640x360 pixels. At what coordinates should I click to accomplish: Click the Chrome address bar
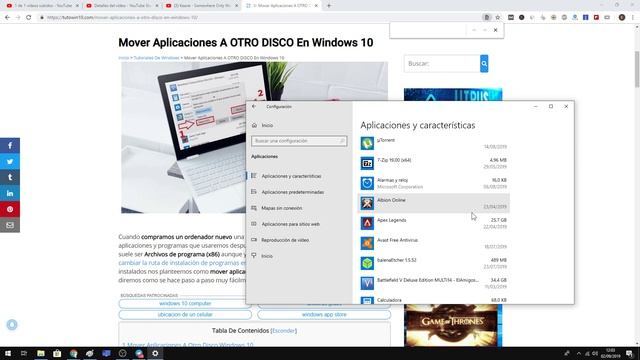[x=261, y=18]
